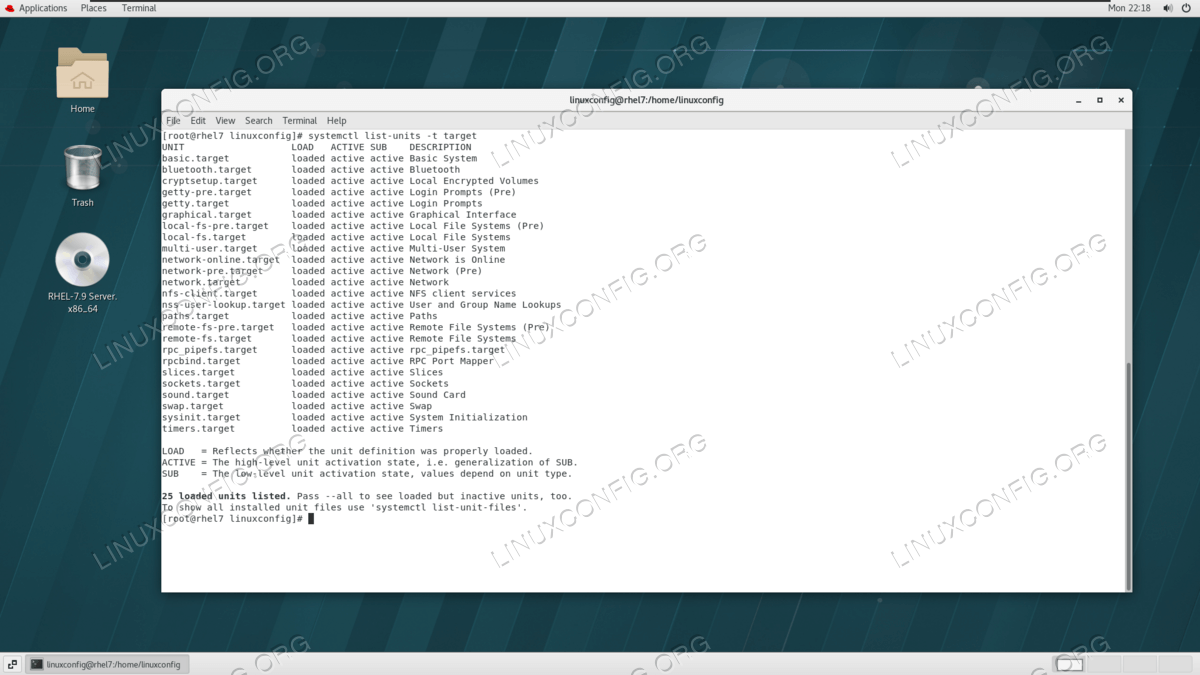Click the 'network-online.target' unit name
Image resolution: width=1200 pixels, height=675 pixels.
(x=221, y=260)
